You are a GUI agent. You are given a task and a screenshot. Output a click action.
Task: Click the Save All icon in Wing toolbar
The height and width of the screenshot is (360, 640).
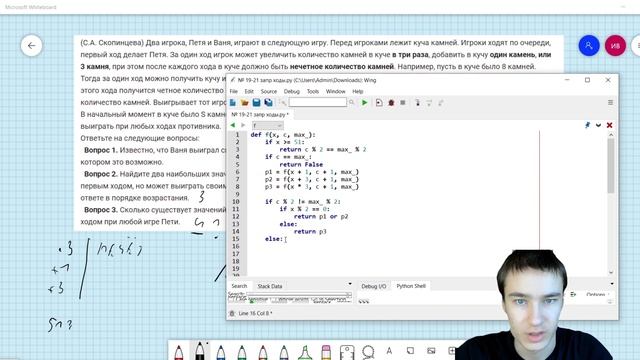[268, 102]
